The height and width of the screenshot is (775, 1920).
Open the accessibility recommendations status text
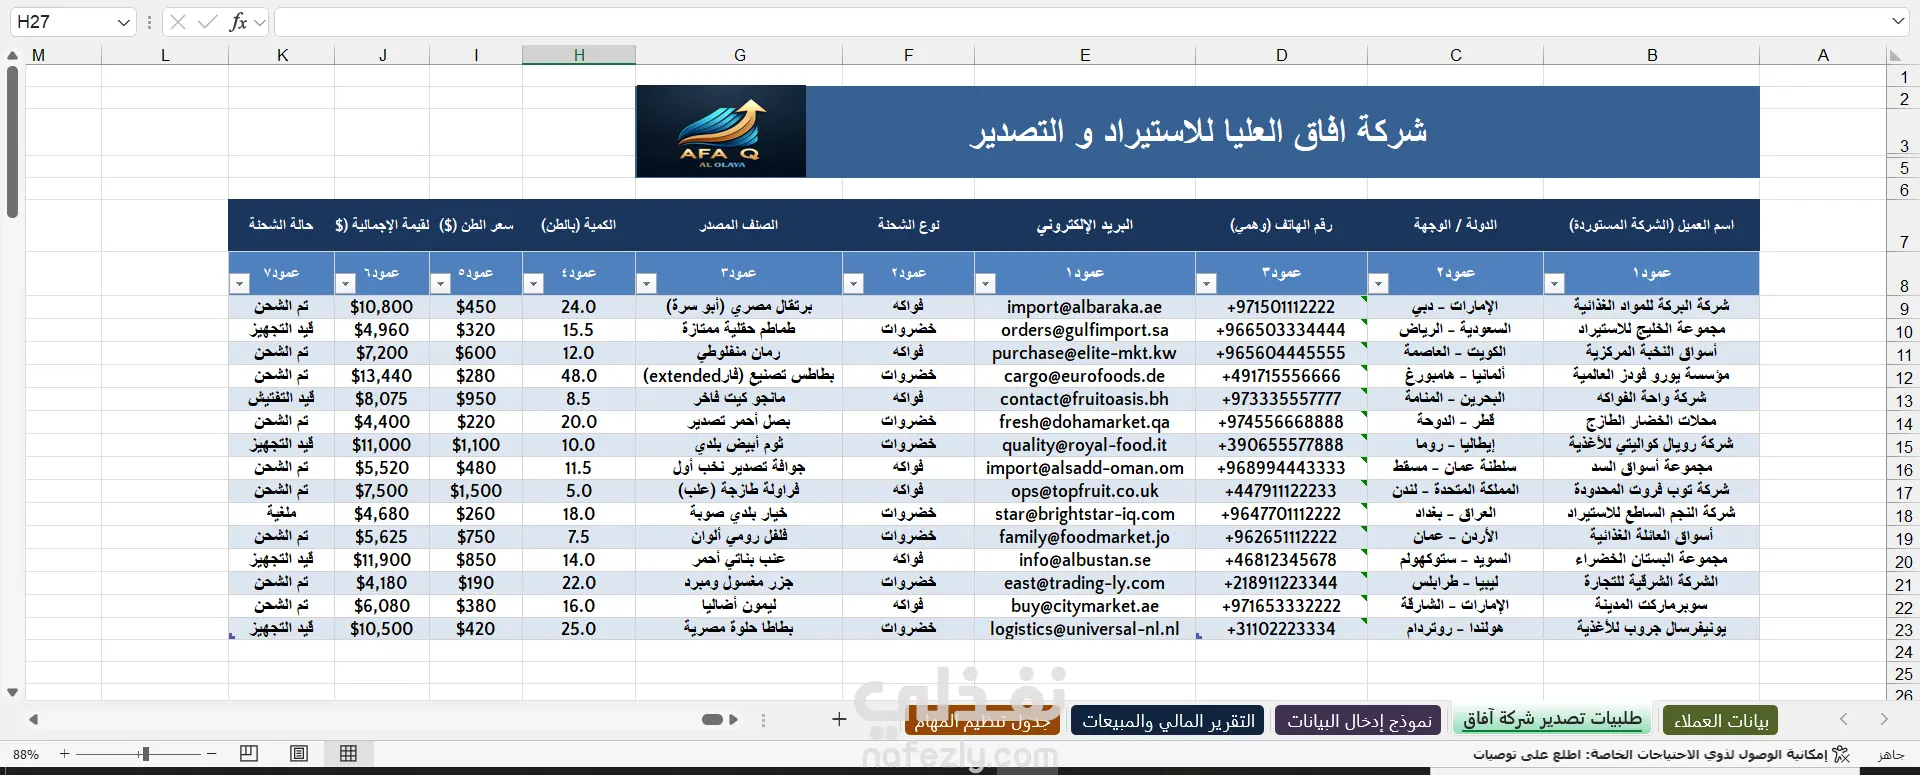click(1650, 754)
